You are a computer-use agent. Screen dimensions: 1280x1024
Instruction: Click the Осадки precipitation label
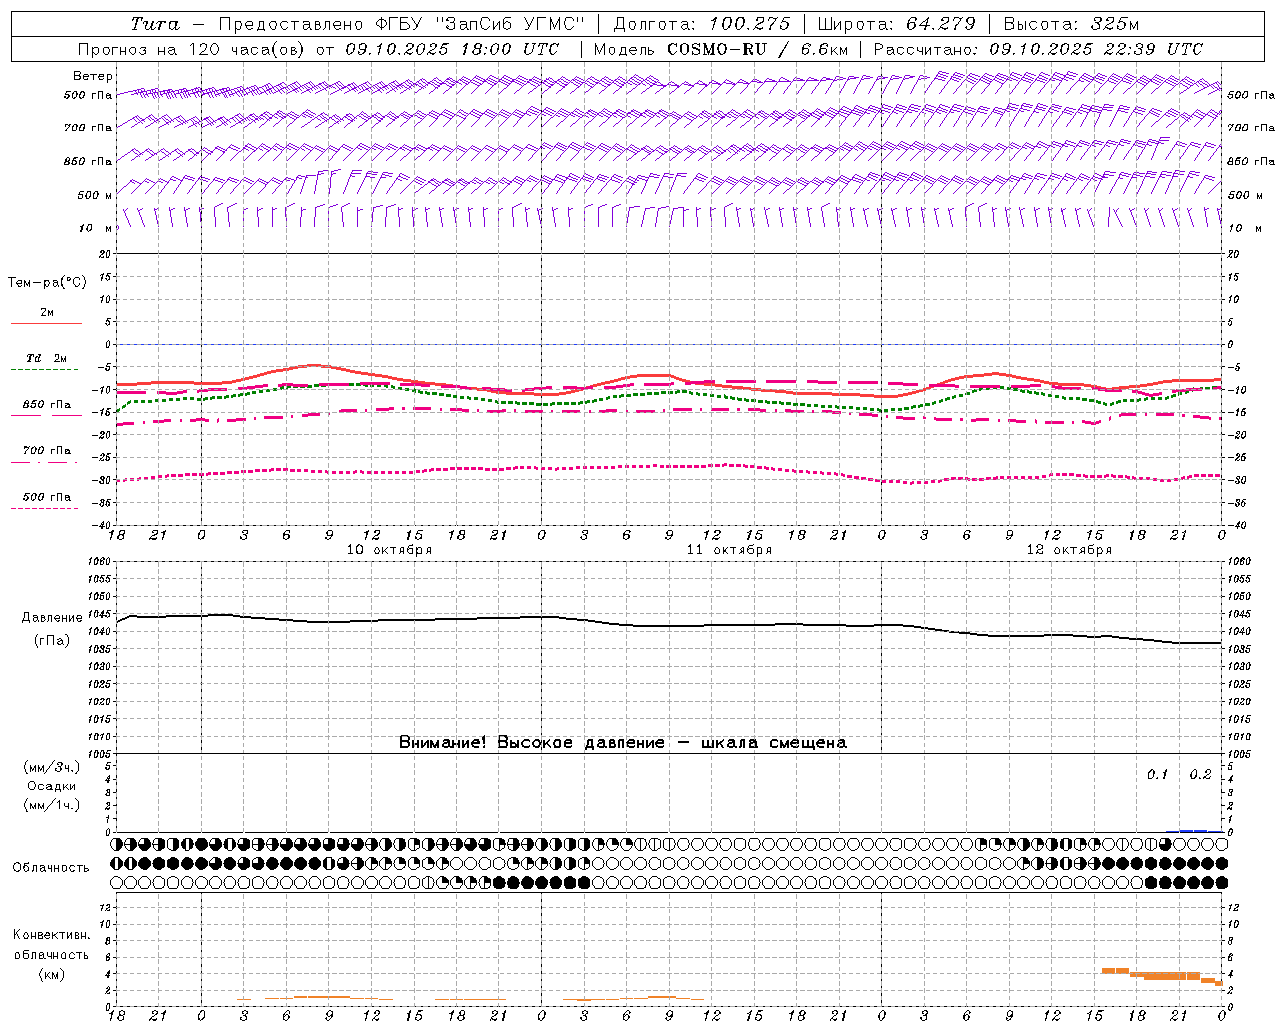point(51,786)
